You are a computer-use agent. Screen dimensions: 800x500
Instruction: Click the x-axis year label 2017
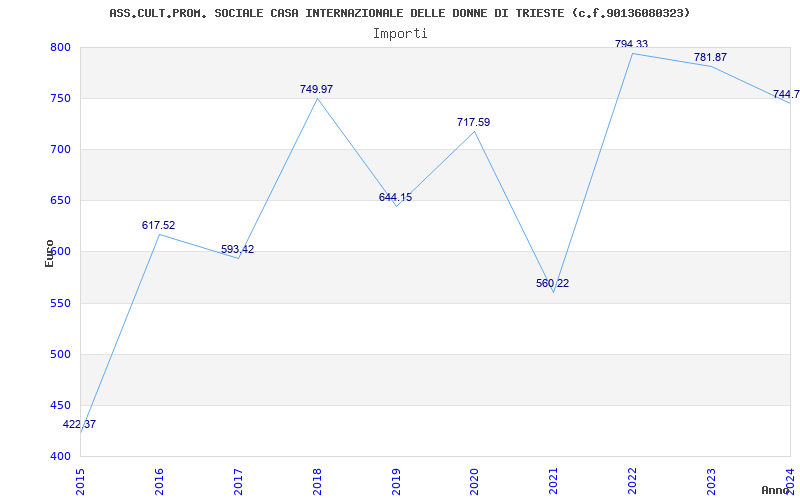[x=238, y=481]
